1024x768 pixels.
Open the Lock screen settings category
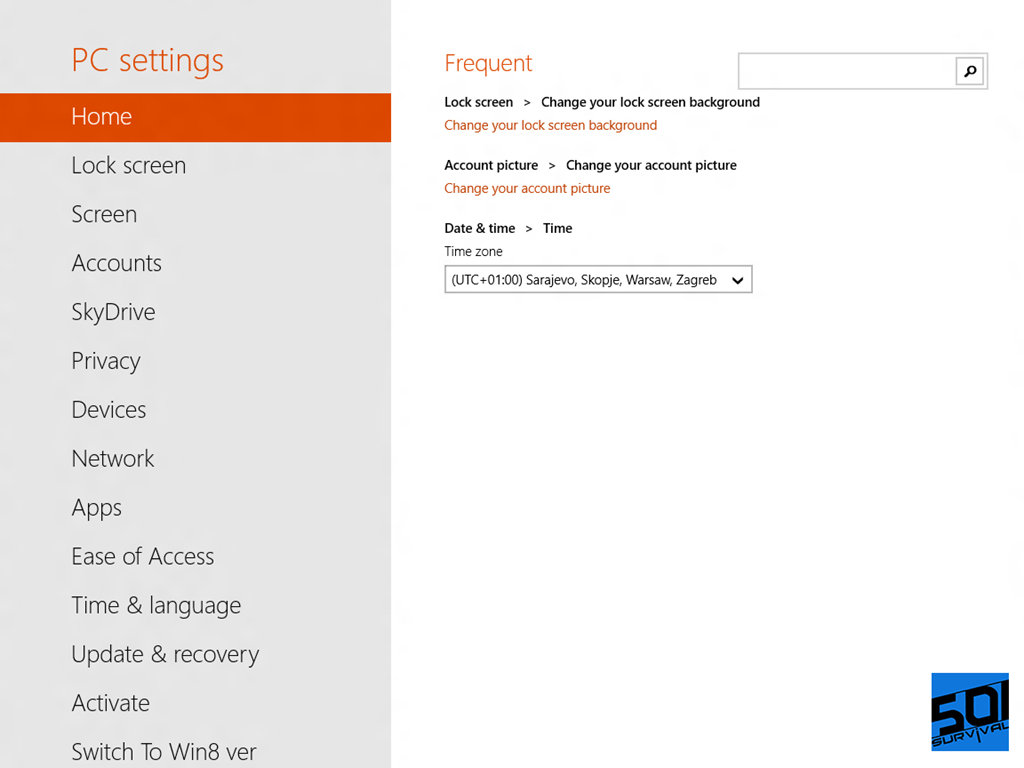coord(129,166)
